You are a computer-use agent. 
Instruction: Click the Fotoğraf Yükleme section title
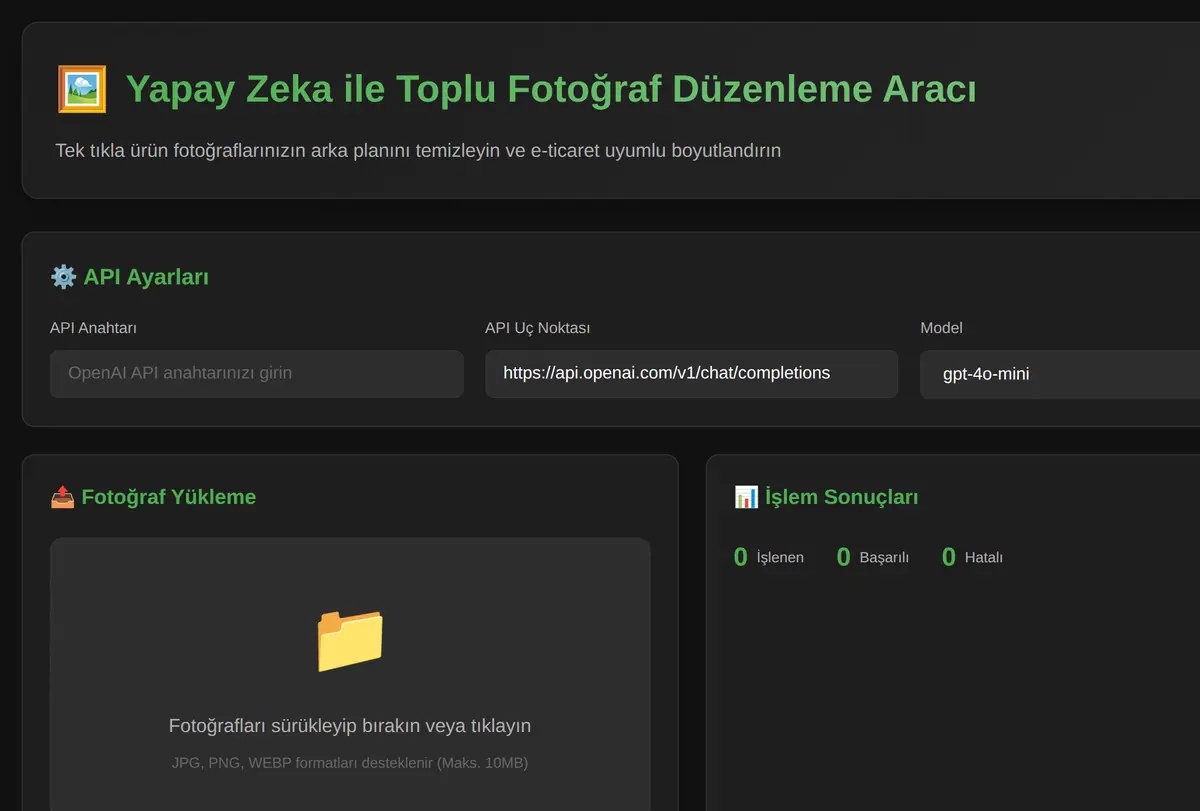tap(169, 497)
